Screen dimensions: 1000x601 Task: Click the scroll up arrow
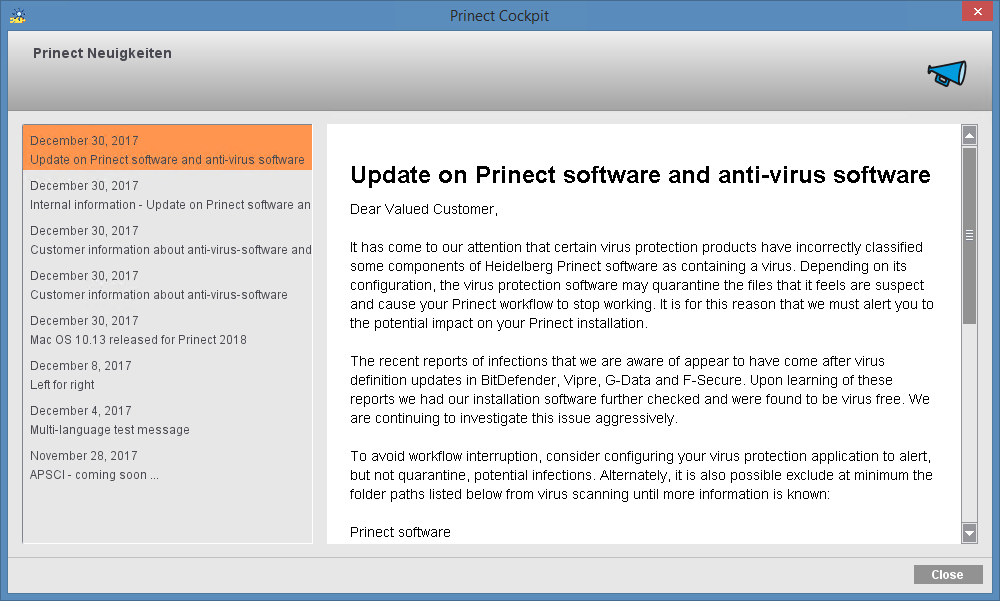pyautogui.click(x=969, y=135)
